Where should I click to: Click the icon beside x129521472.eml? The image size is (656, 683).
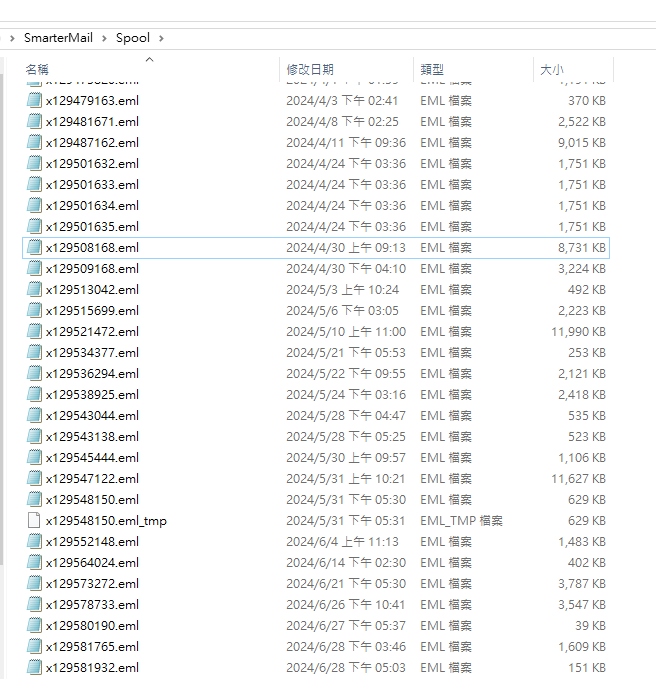coord(34,331)
